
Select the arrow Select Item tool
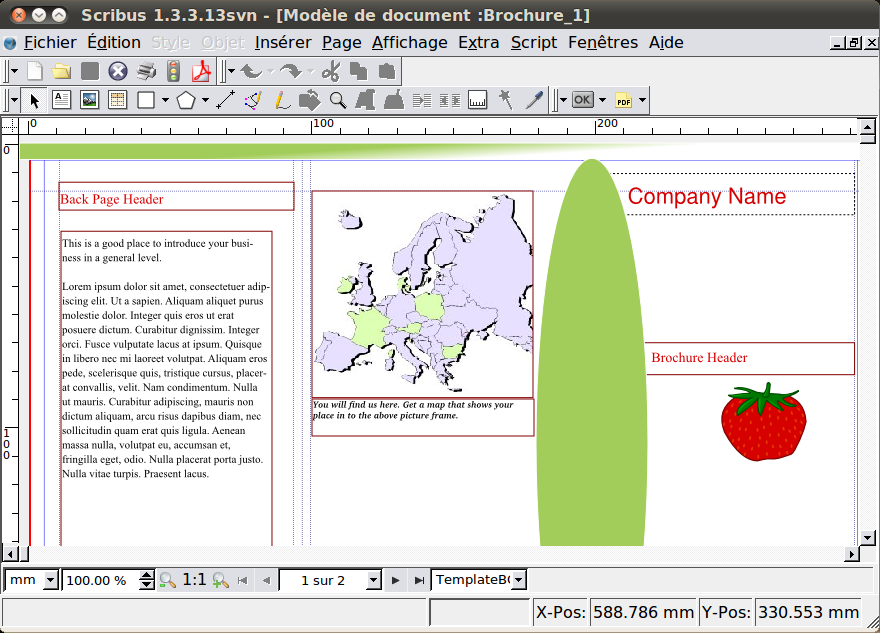(34, 100)
